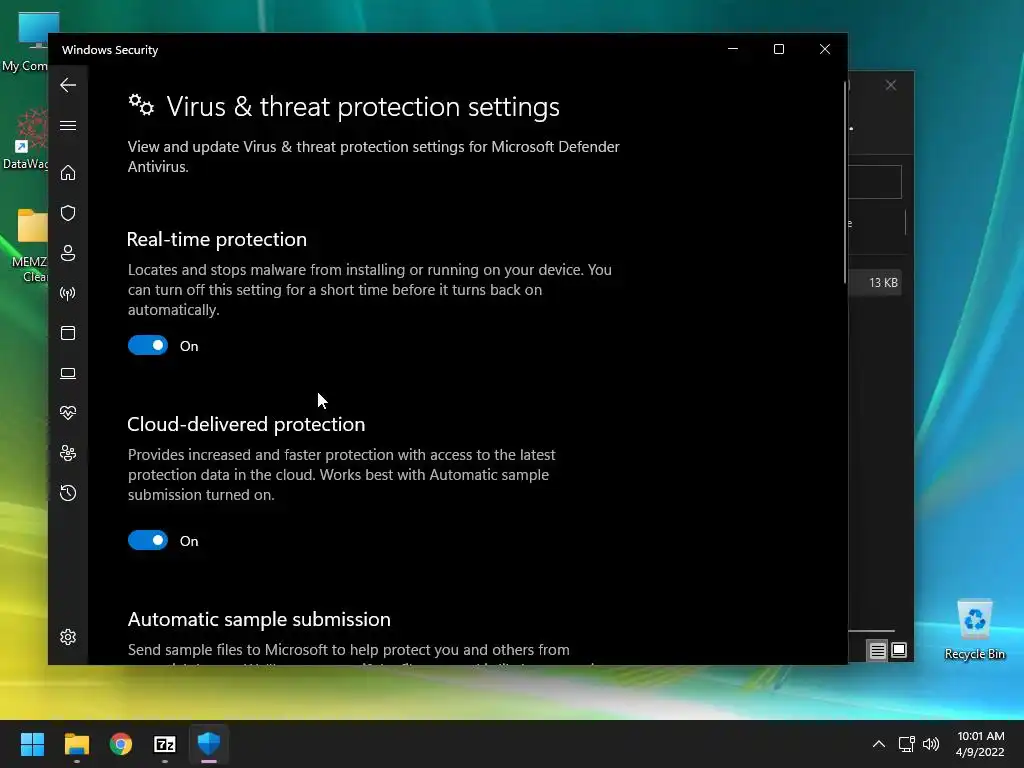Open Firewall & network protection icon
1024x768 pixels.
click(68, 293)
